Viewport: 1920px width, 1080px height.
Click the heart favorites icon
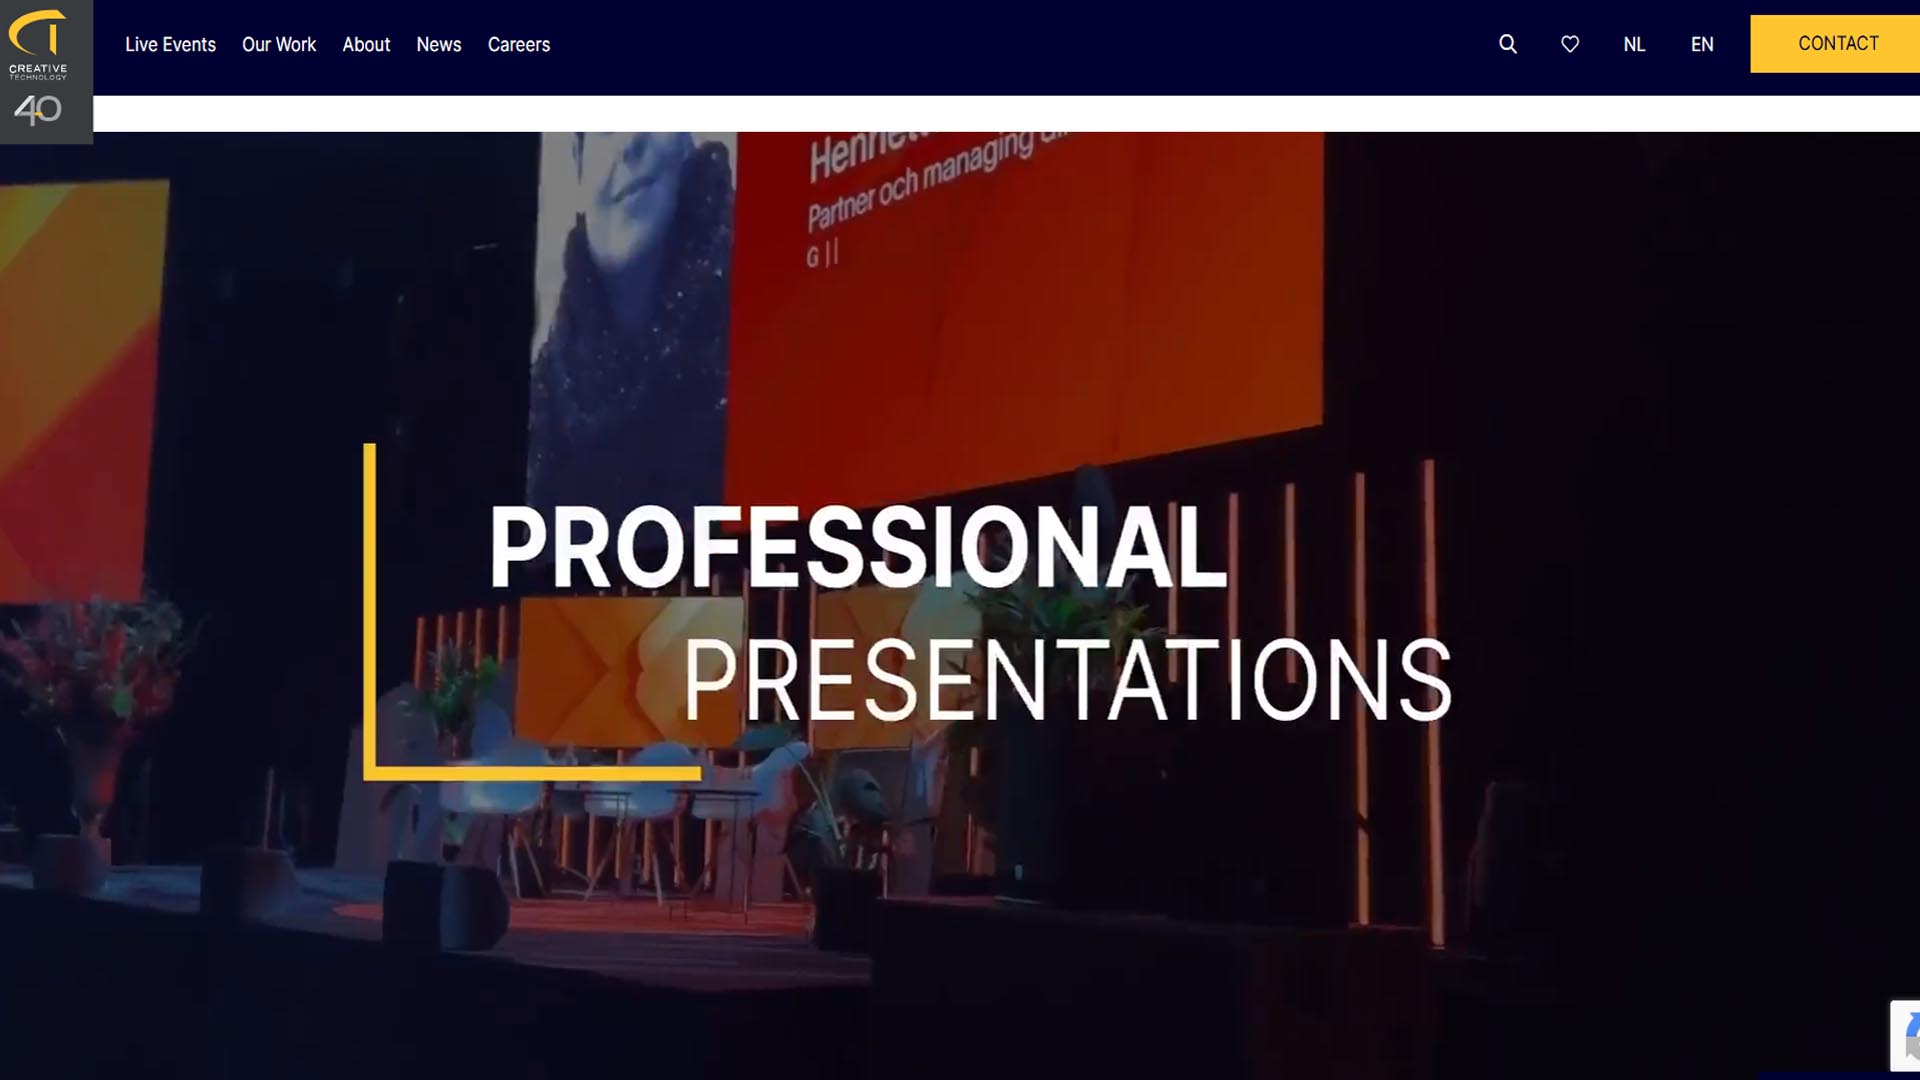(1570, 44)
